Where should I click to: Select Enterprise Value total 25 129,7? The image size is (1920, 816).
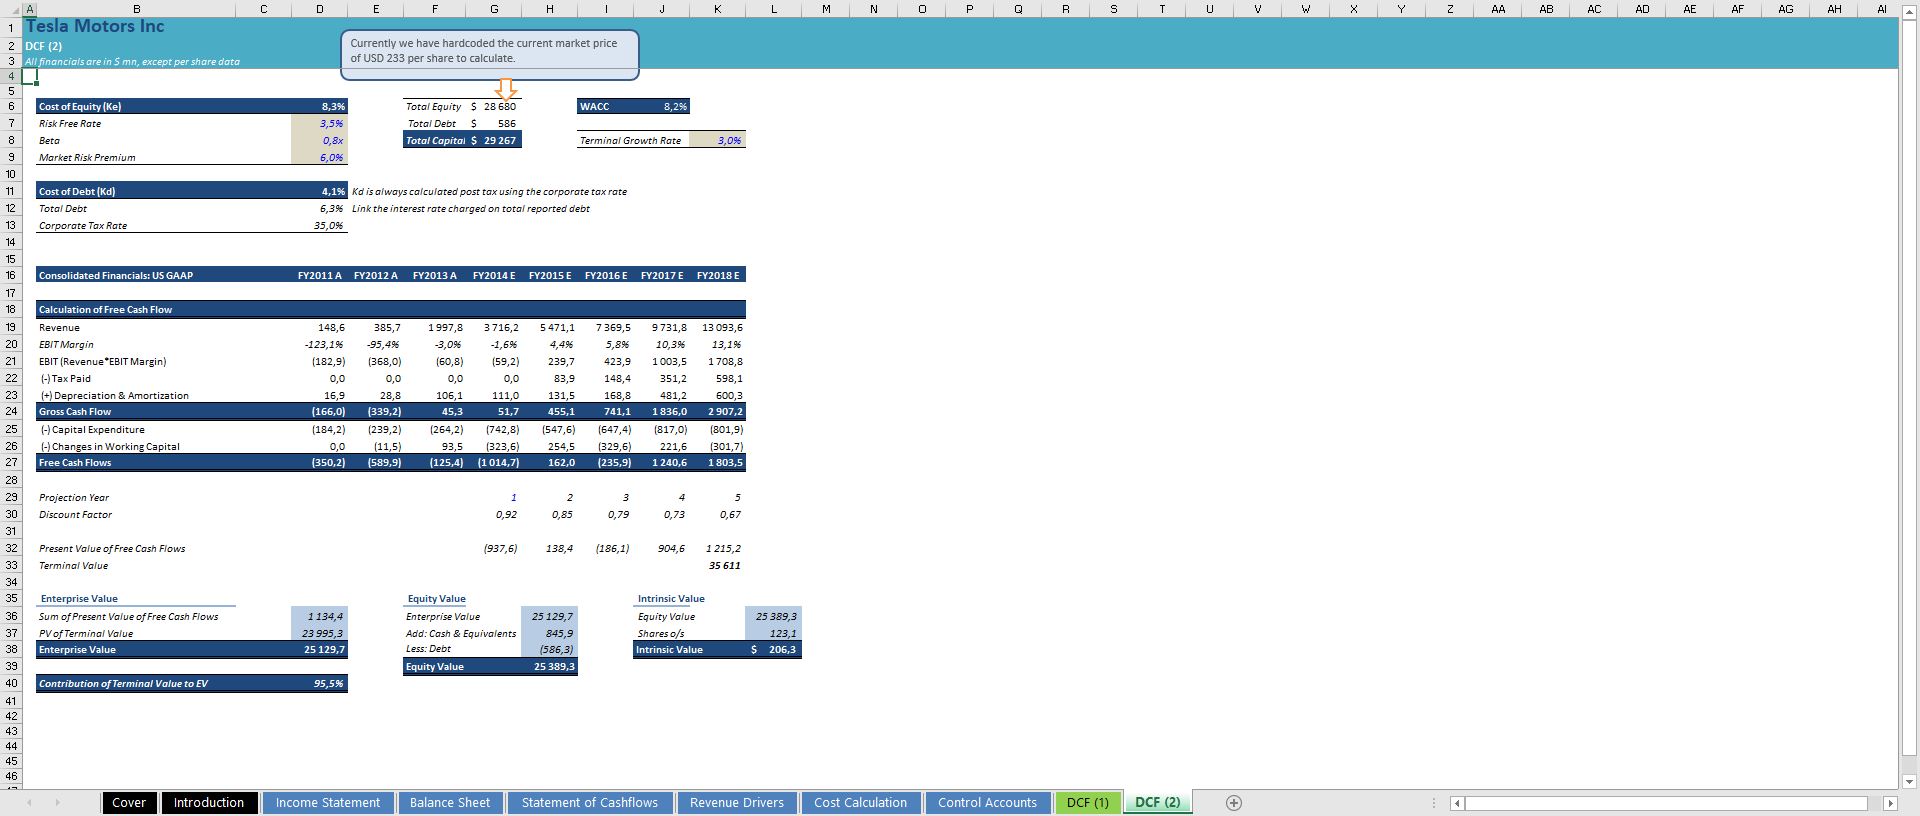point(319,650)
